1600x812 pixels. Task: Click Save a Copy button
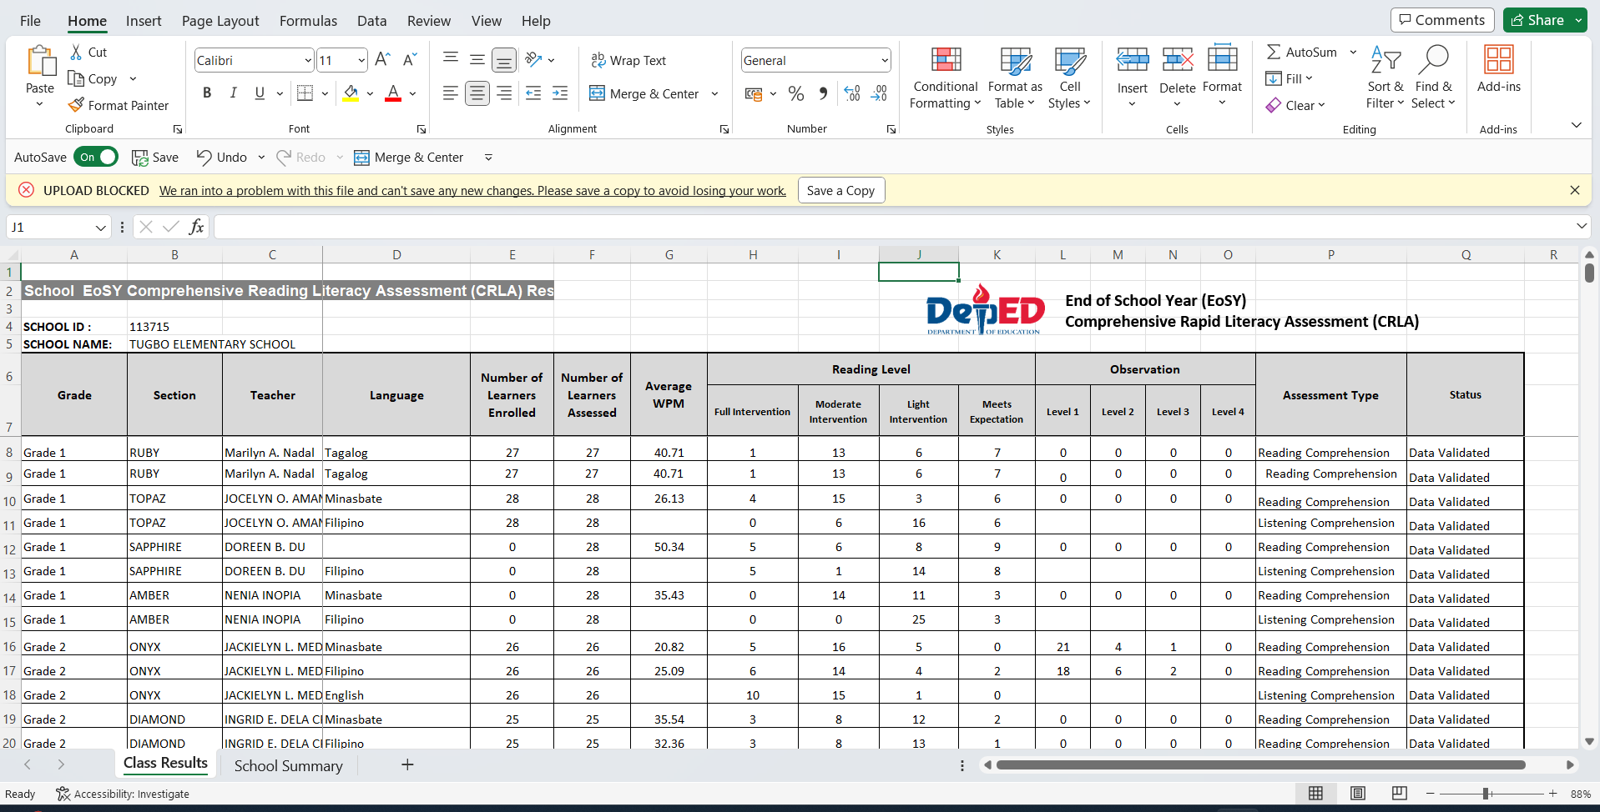[x=841, y=190]
